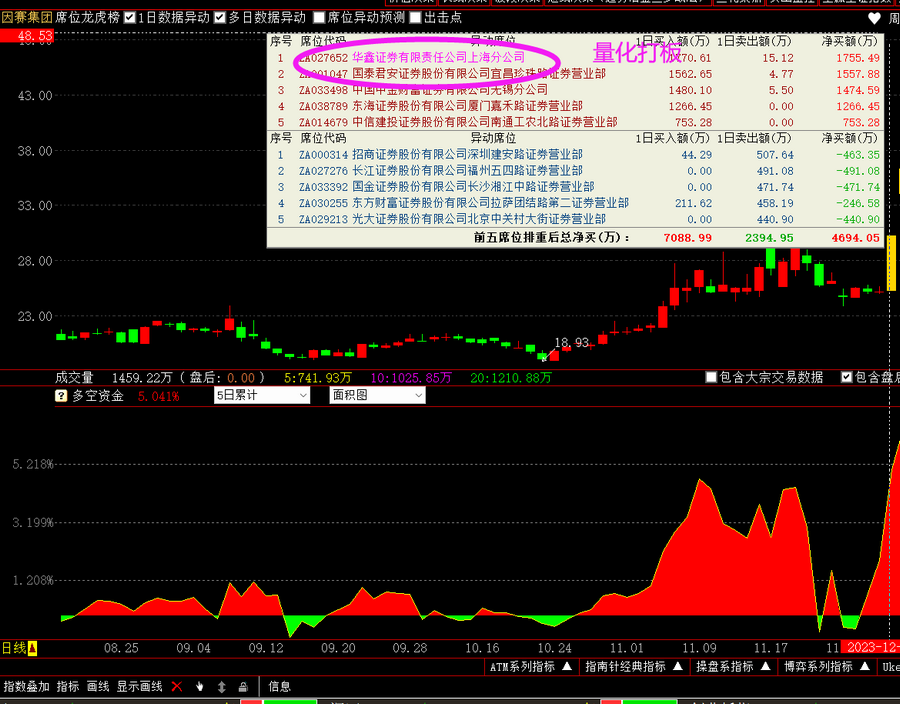Click the 10:1025.85万 volume average value

tap(411, 378)
